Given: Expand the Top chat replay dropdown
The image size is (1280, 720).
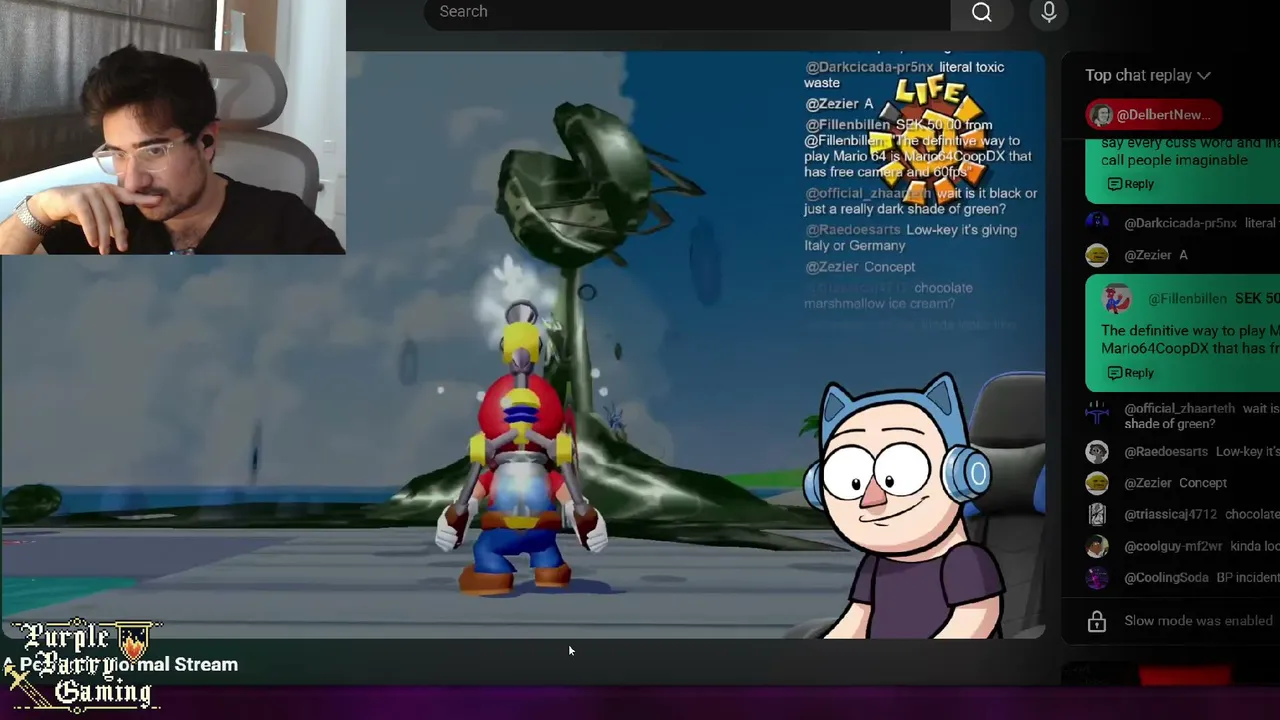Looking at the screenshot, I should click(x=1148, y=75).
